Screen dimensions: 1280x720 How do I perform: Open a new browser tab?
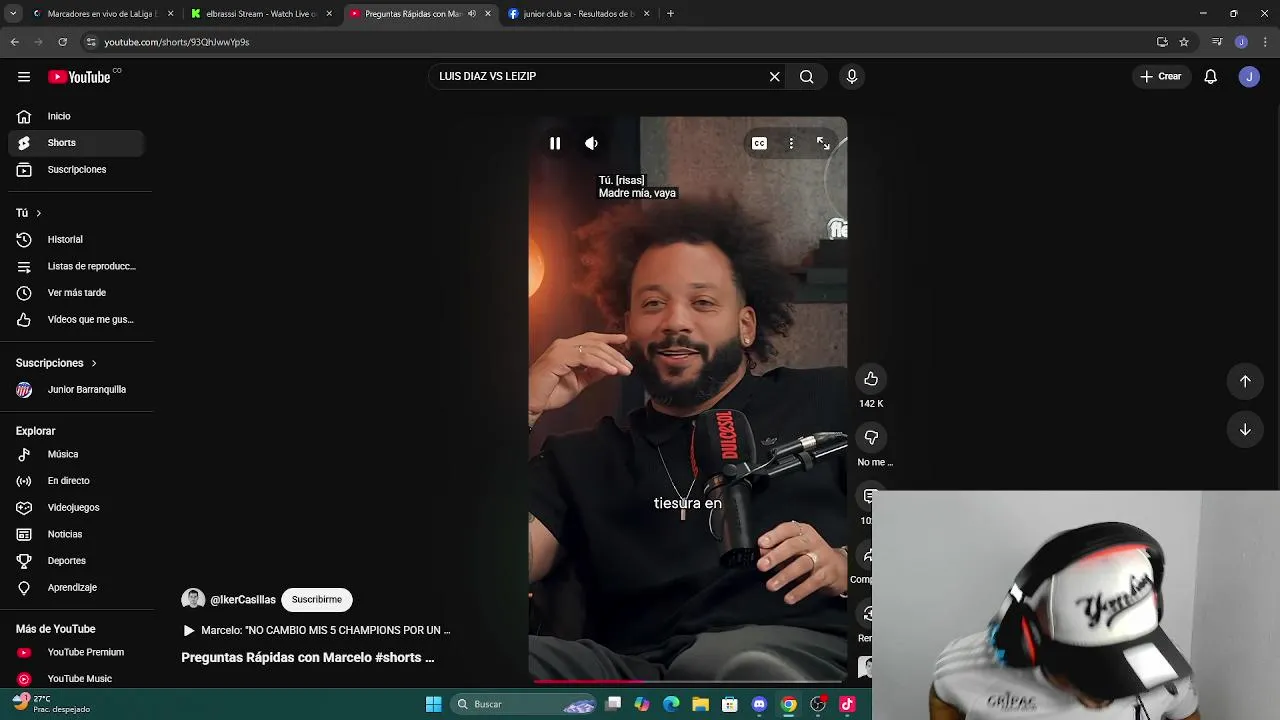(670, 14)
